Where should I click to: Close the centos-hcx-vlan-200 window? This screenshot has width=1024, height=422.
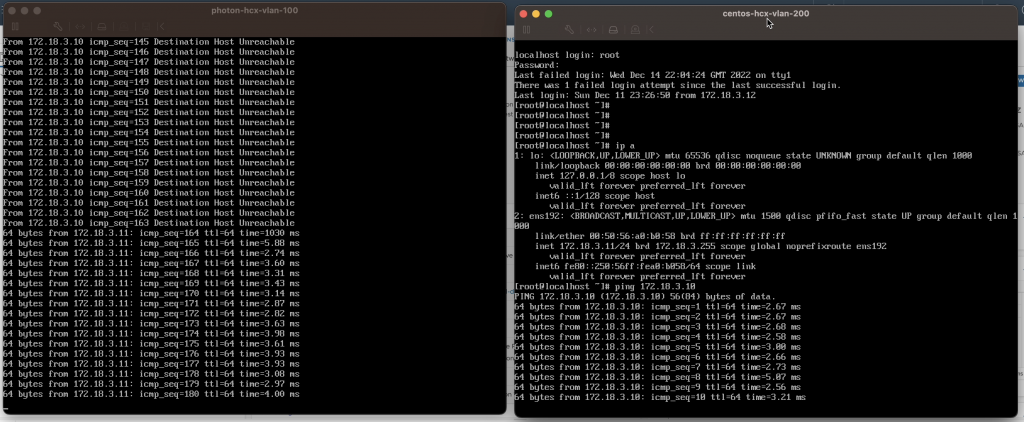point(523,14)
